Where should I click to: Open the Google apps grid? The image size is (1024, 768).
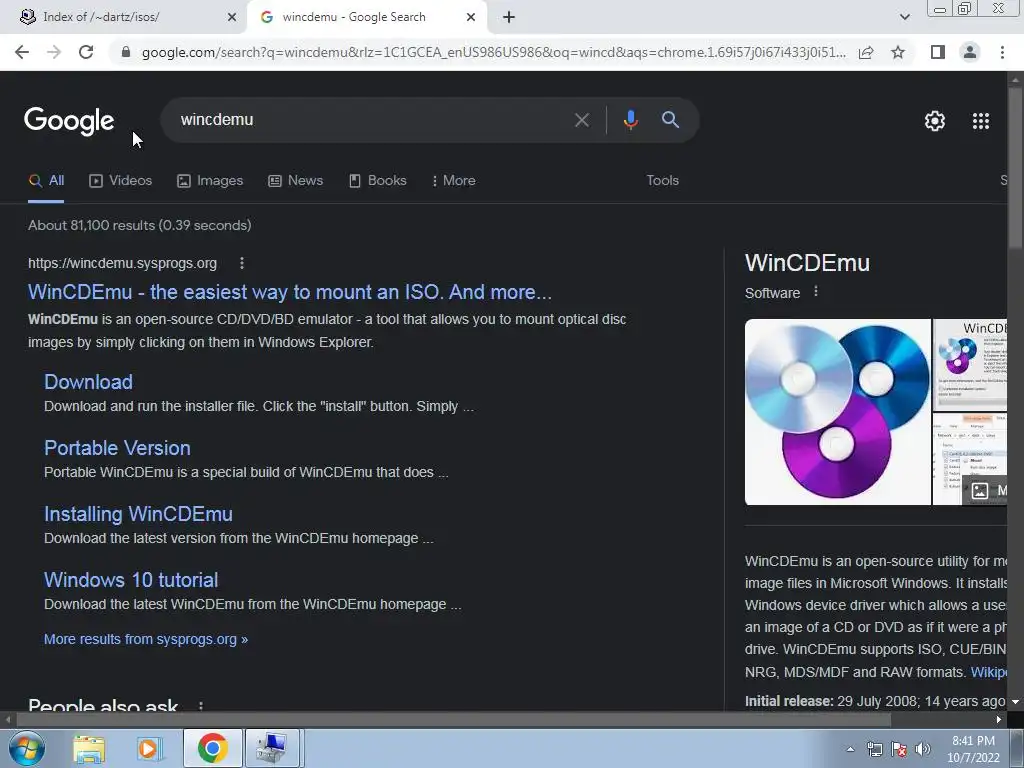pyautogui.click(x=980, y=121)
